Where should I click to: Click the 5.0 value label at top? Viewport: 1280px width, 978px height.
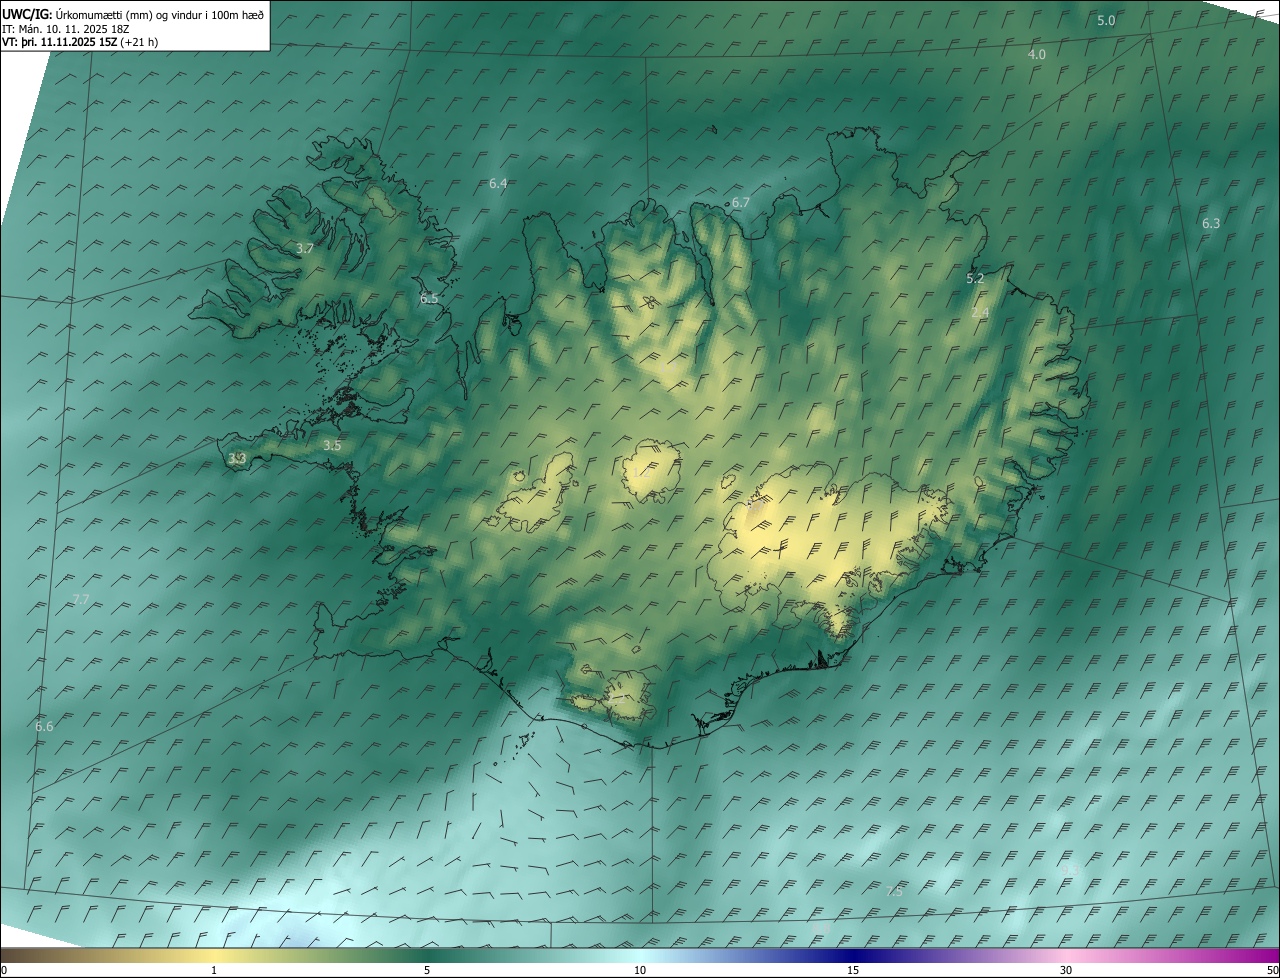coord(1106,20)
